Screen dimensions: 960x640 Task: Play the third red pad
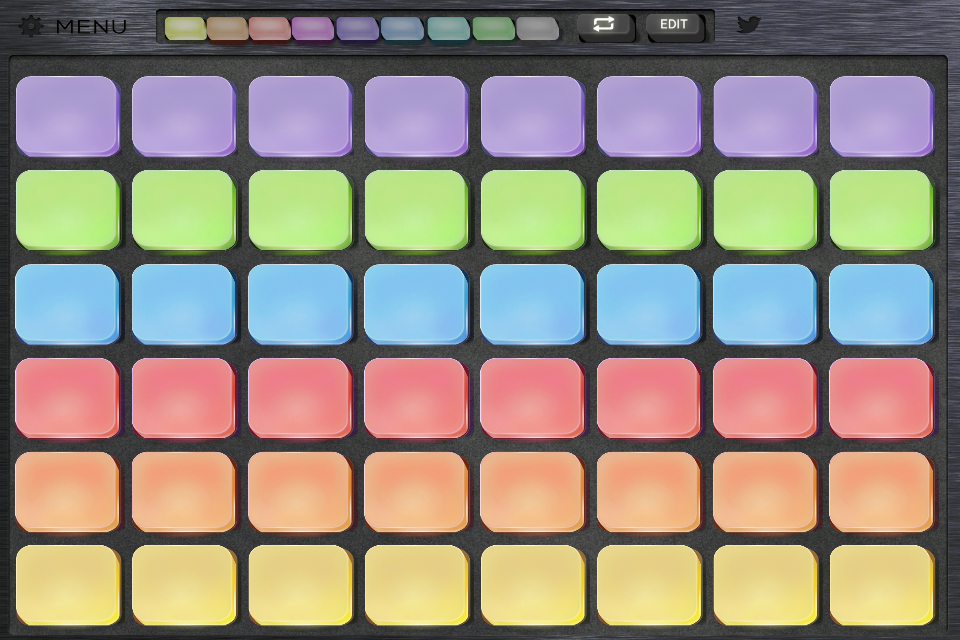[300, 398]
